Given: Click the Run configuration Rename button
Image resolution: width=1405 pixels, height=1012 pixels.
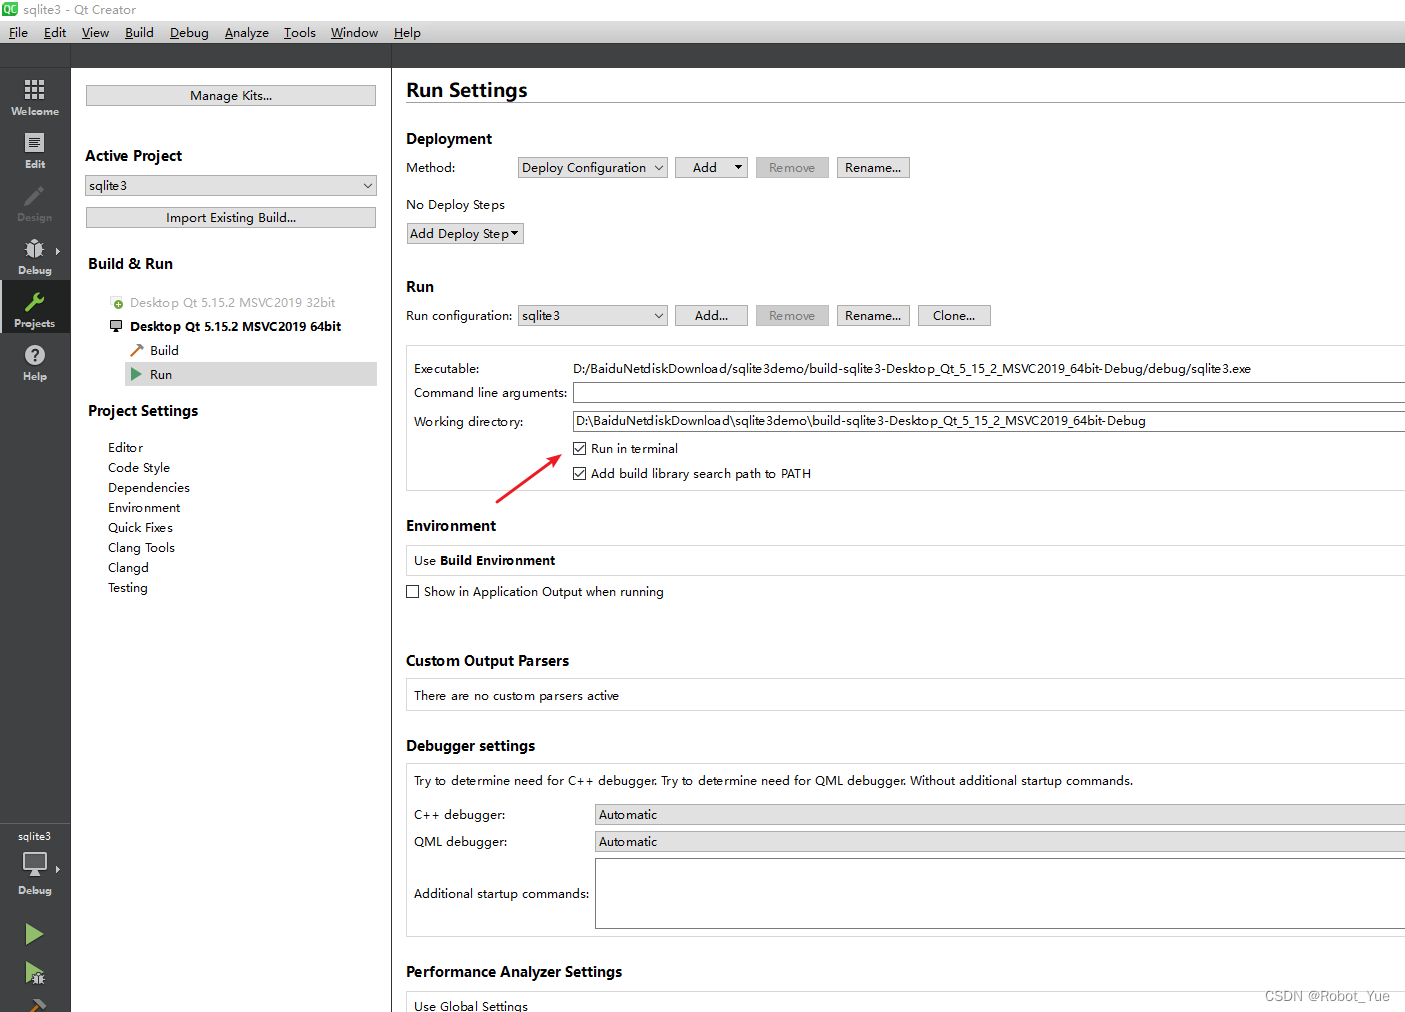Looking at the screenshot, I should point(873,315).
